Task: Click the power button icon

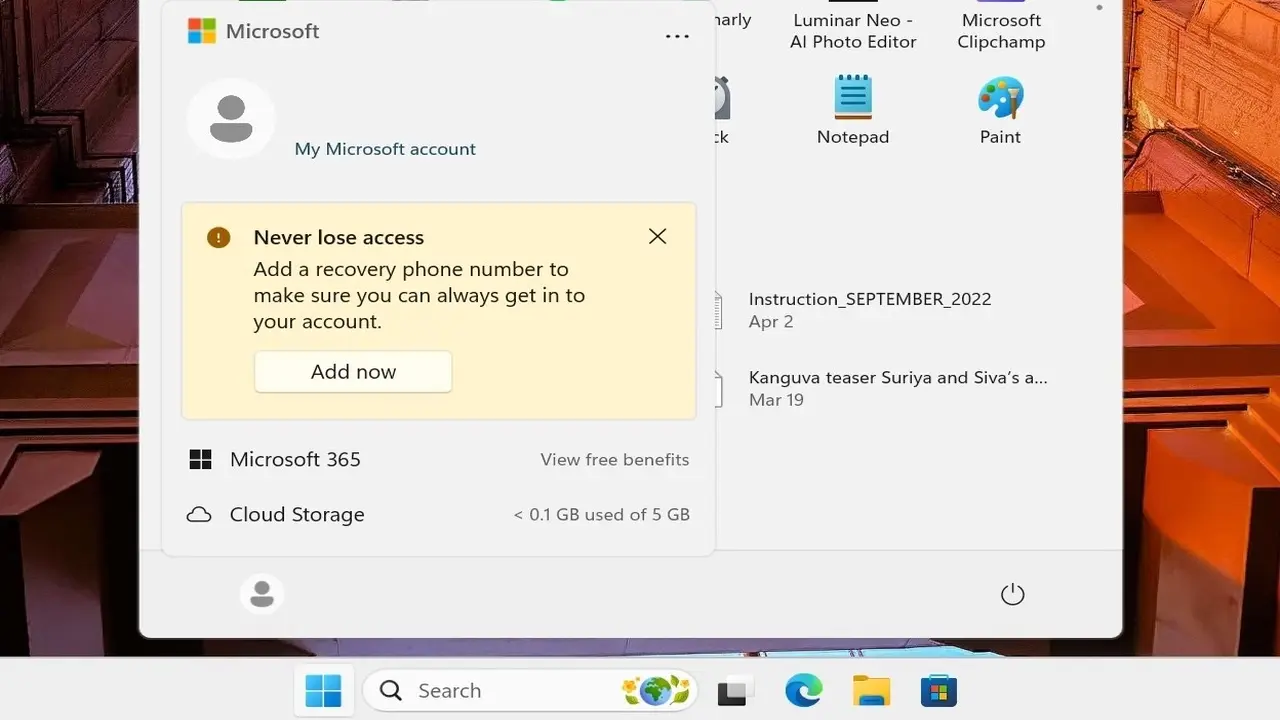Action: point(1012,594)
